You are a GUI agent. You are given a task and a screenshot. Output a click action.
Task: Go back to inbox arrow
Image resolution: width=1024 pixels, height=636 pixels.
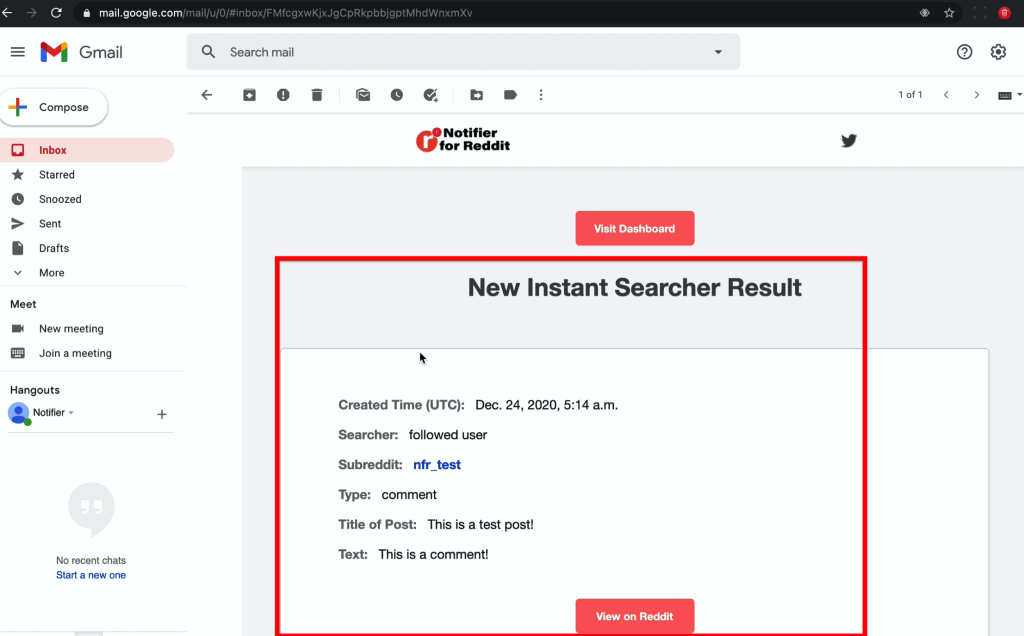206,95
